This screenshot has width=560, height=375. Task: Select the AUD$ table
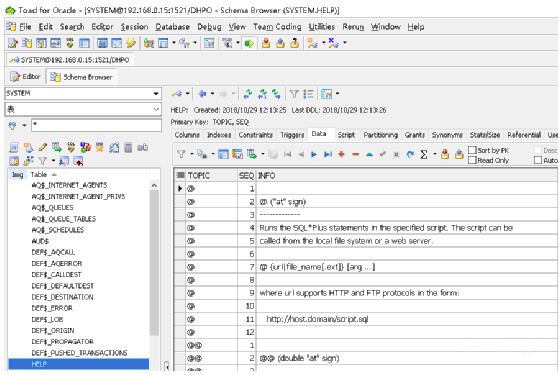pyautogui.click(x=40, y=241)
